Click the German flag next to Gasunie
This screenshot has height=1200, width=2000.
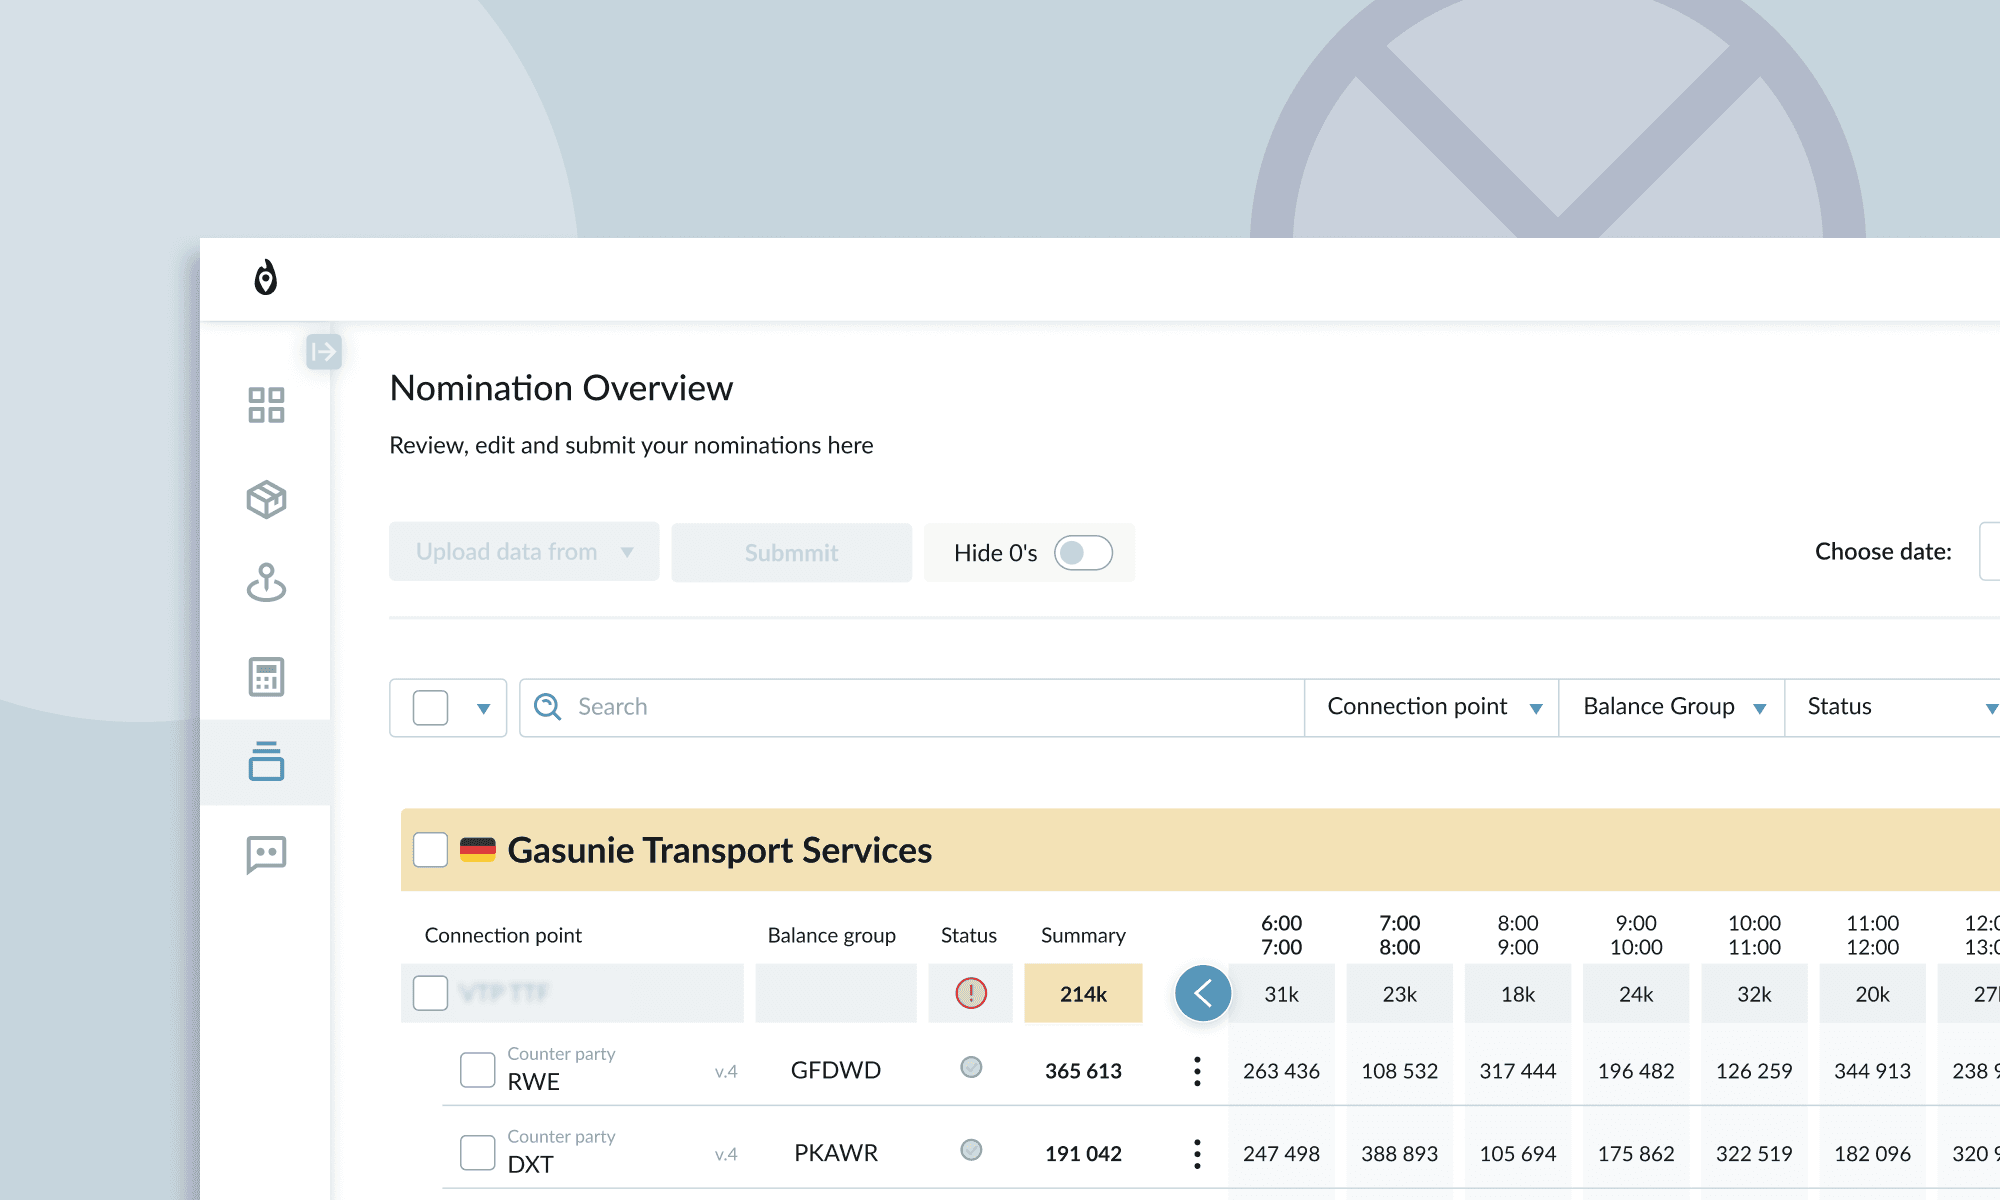click(478, 850)
